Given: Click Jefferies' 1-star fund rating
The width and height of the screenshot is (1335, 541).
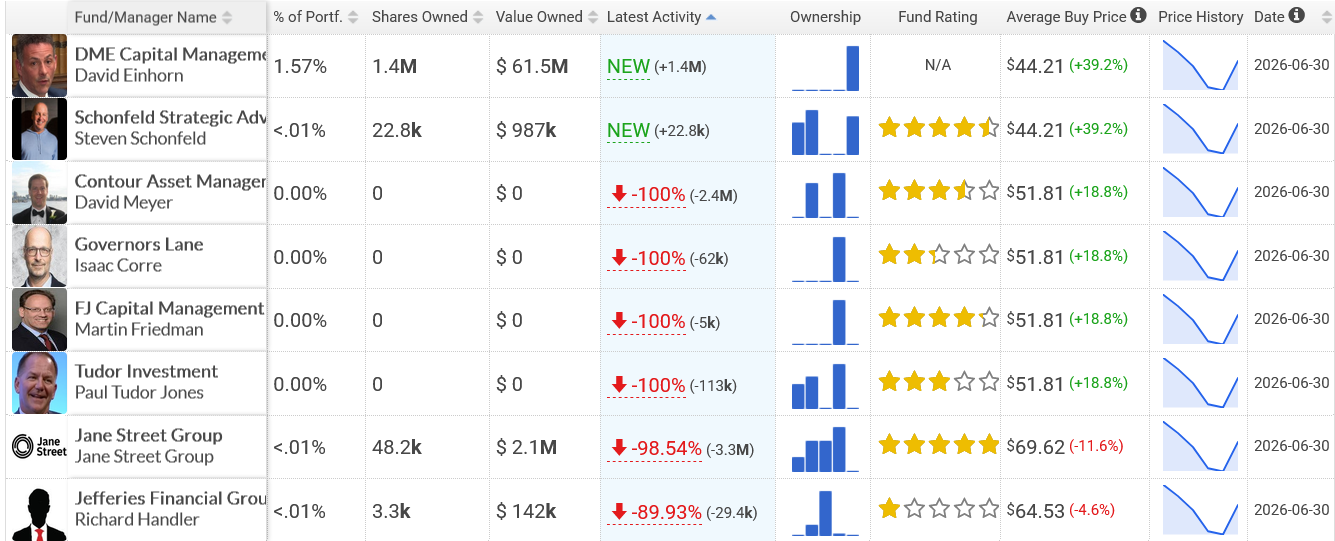Looking at the screenshot, I should [938, 509].
